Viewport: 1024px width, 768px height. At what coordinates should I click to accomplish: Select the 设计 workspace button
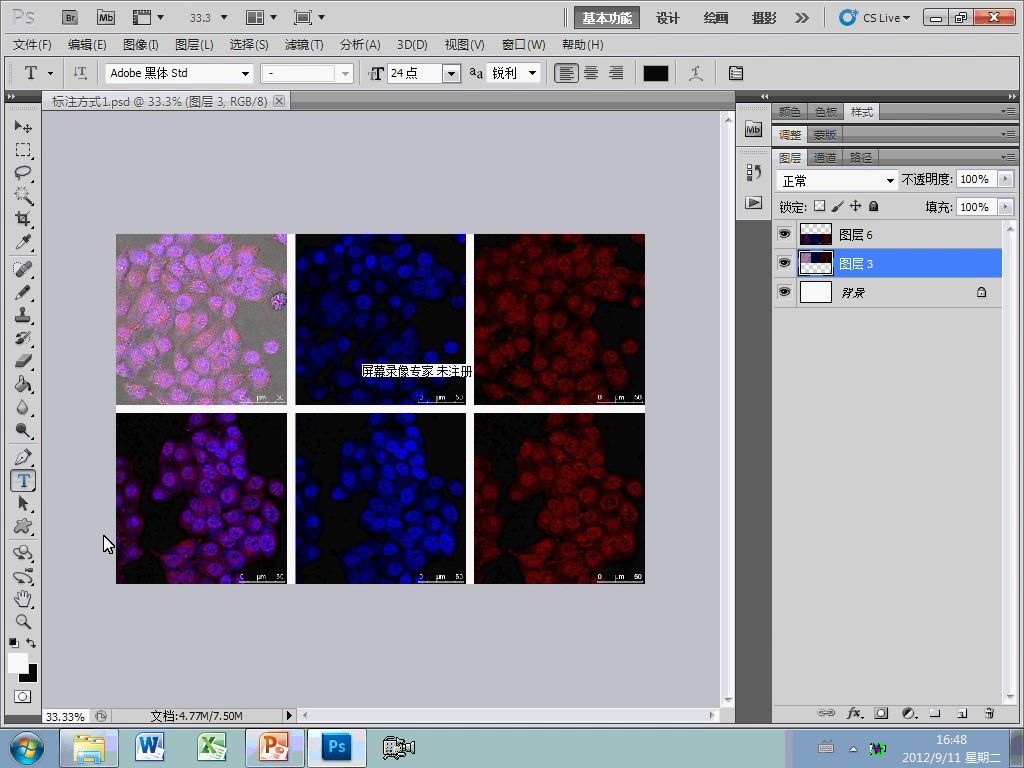(667, 18)
